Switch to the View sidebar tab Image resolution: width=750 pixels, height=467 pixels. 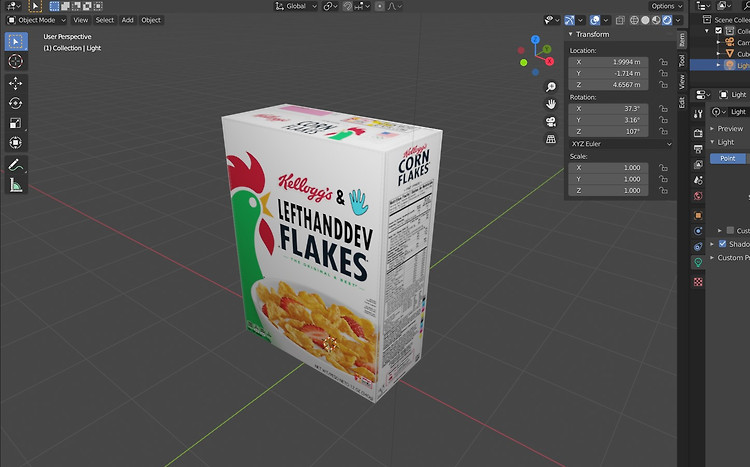(x=682, y=81)
